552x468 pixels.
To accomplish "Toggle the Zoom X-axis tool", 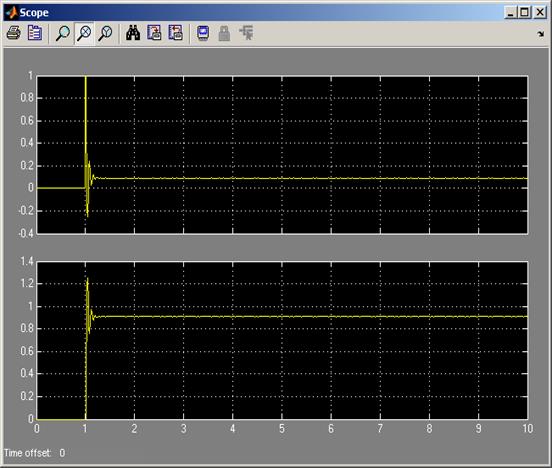I will [84, 33].
